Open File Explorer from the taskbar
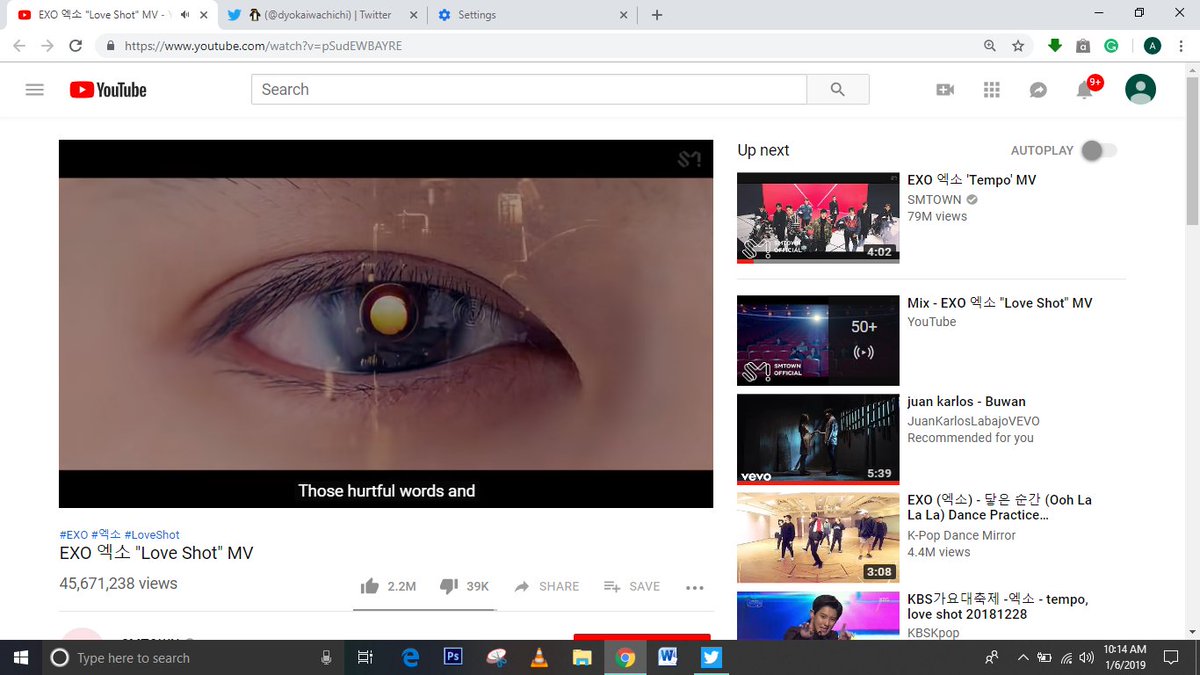The image size is (1200, 675). point(582,657)
